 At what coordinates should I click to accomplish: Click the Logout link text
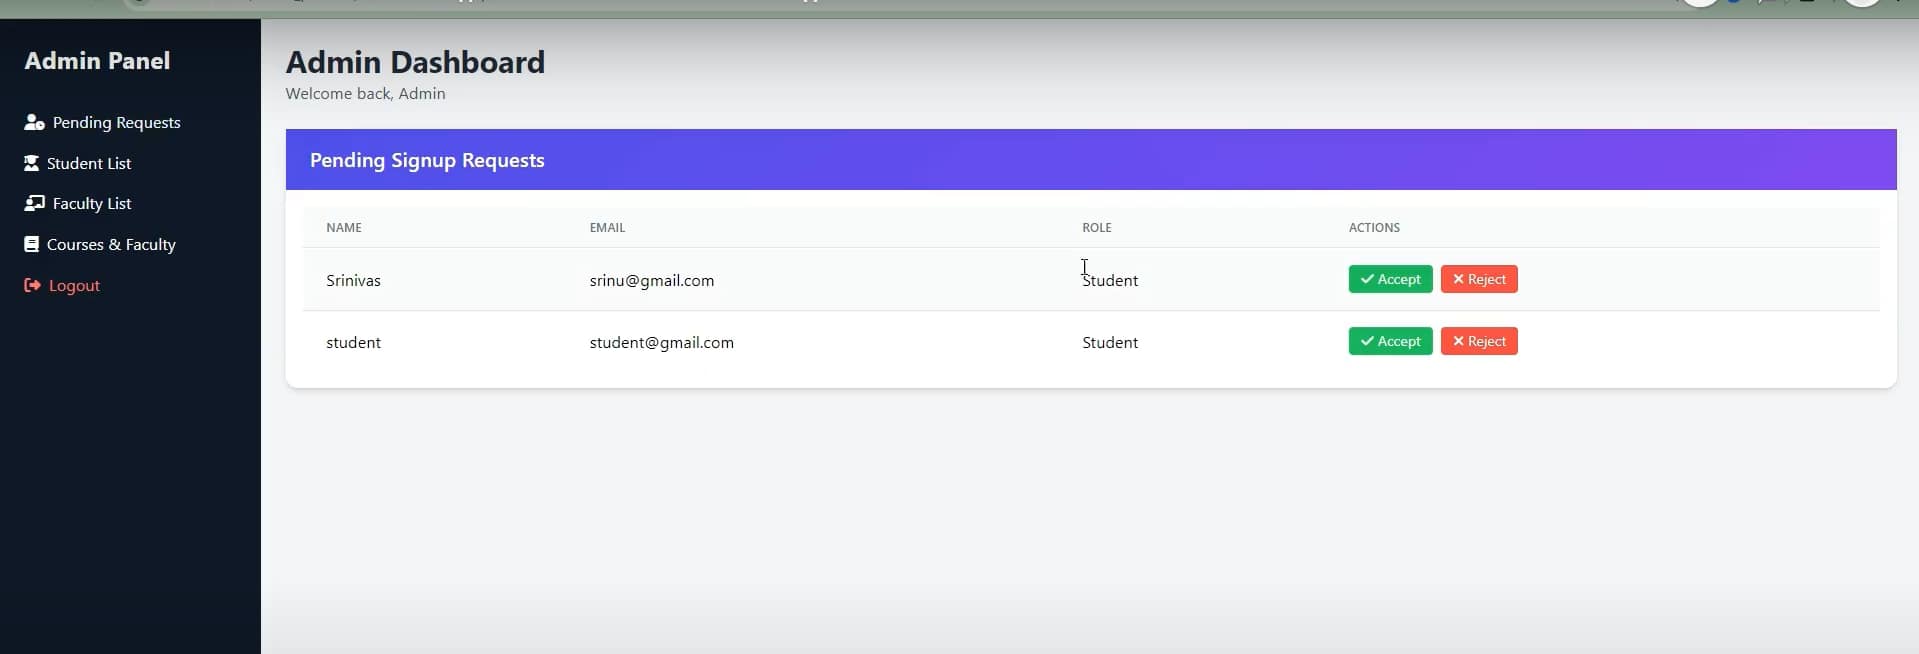74,285
